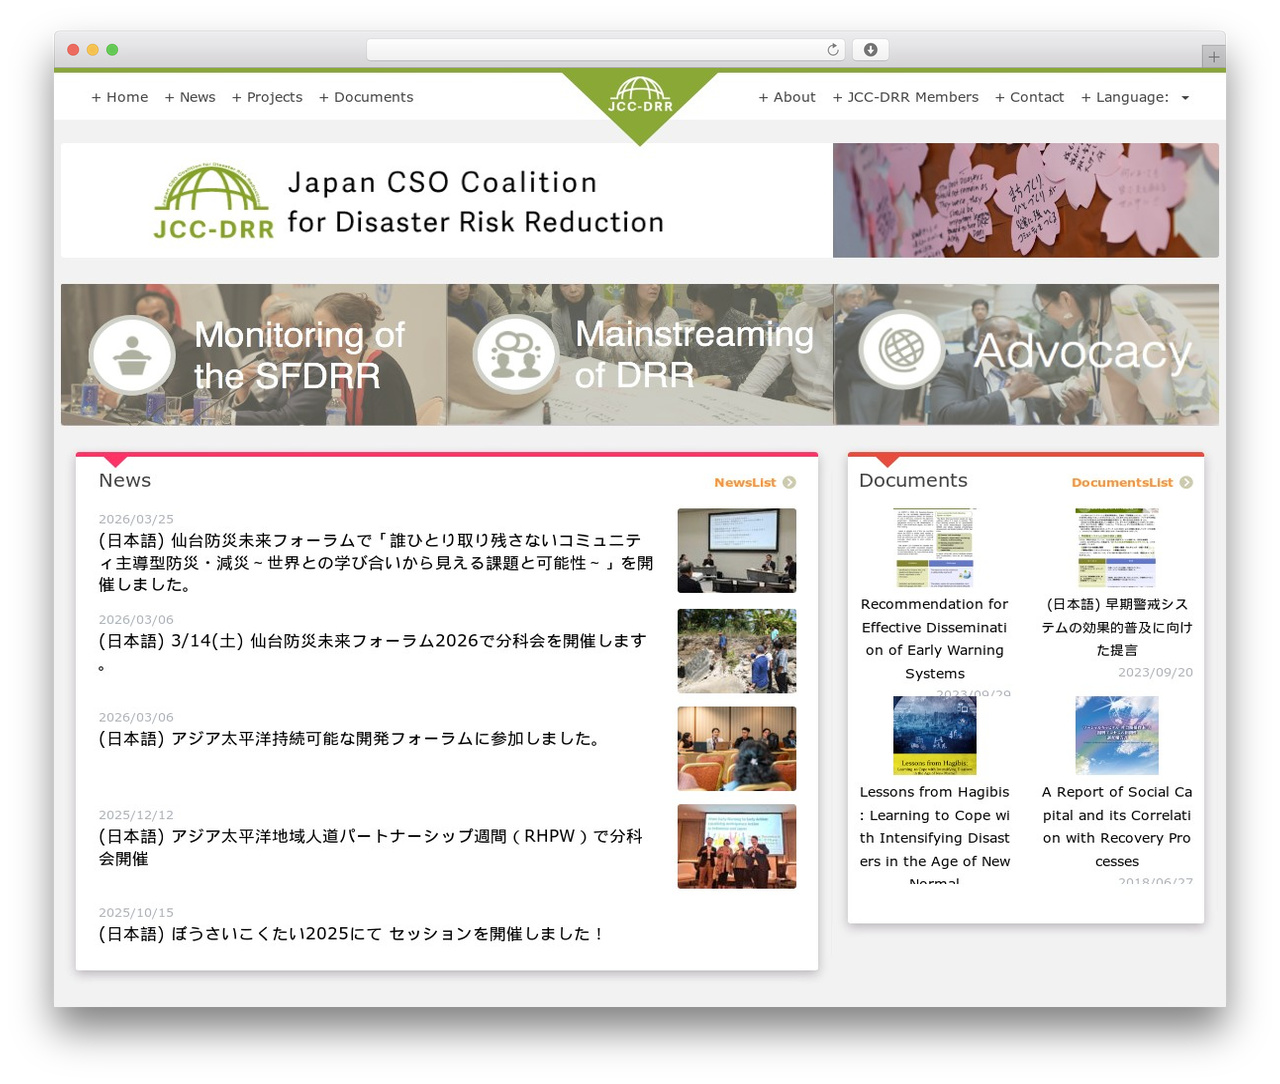The image size is (1280, 1084).
Task: Click the RHPW session news thumbnail
Action: tap(737, 846)
